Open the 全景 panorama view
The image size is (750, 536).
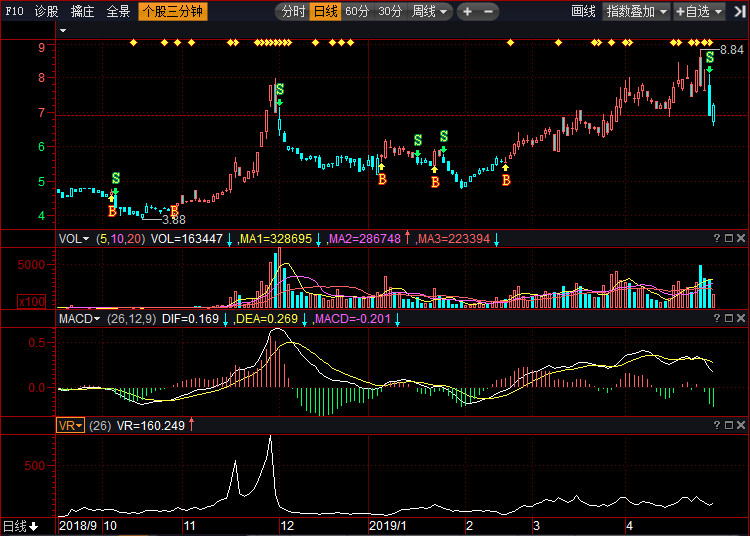[118, 11]
